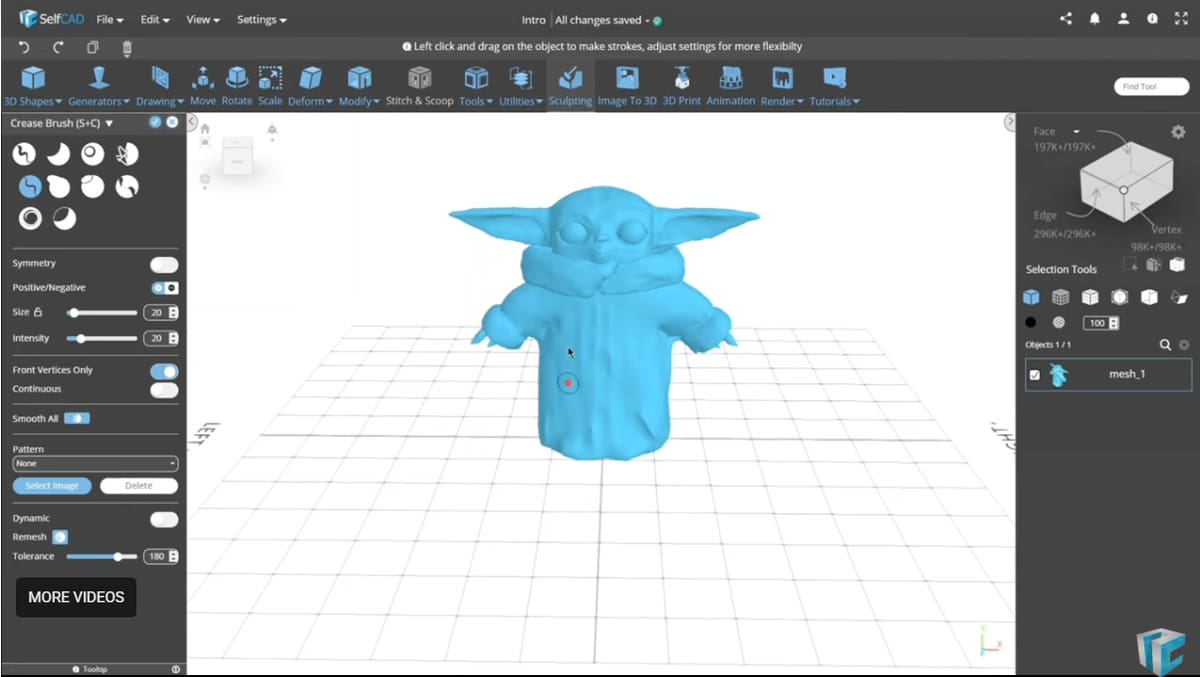Enable the Continuous switch
Viewport: 1200px width, 677px height.
tap(164, 389)
